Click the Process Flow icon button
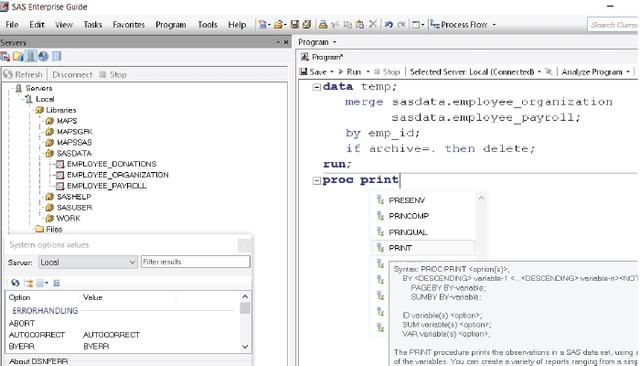 coord(459,25)
